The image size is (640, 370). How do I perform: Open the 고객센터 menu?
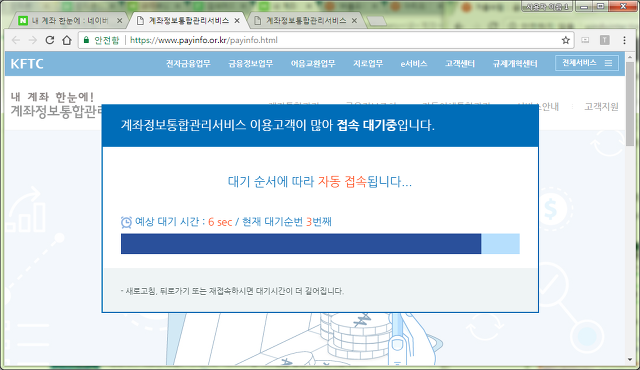tap(460, 64)
